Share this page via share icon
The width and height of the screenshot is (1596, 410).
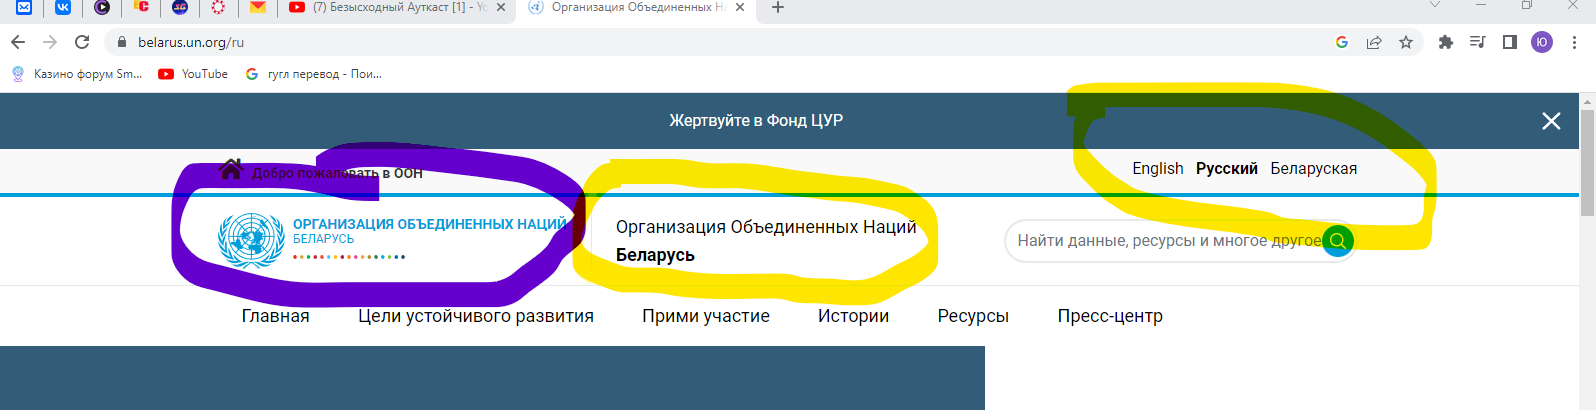pos(1374,42)
